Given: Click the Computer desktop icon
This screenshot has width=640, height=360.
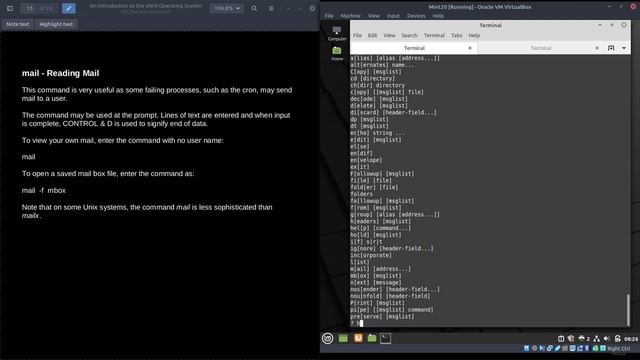Looking at the screenshot, I should [x=337, y=33].
